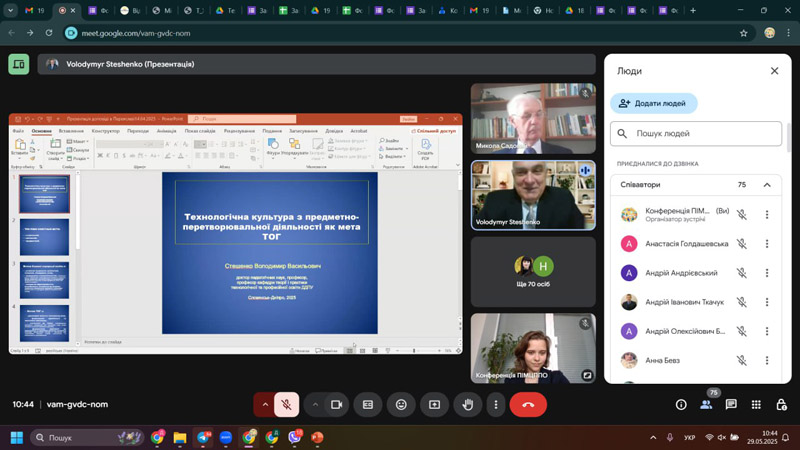Toggle the camera on or off

tap(337, 405)
